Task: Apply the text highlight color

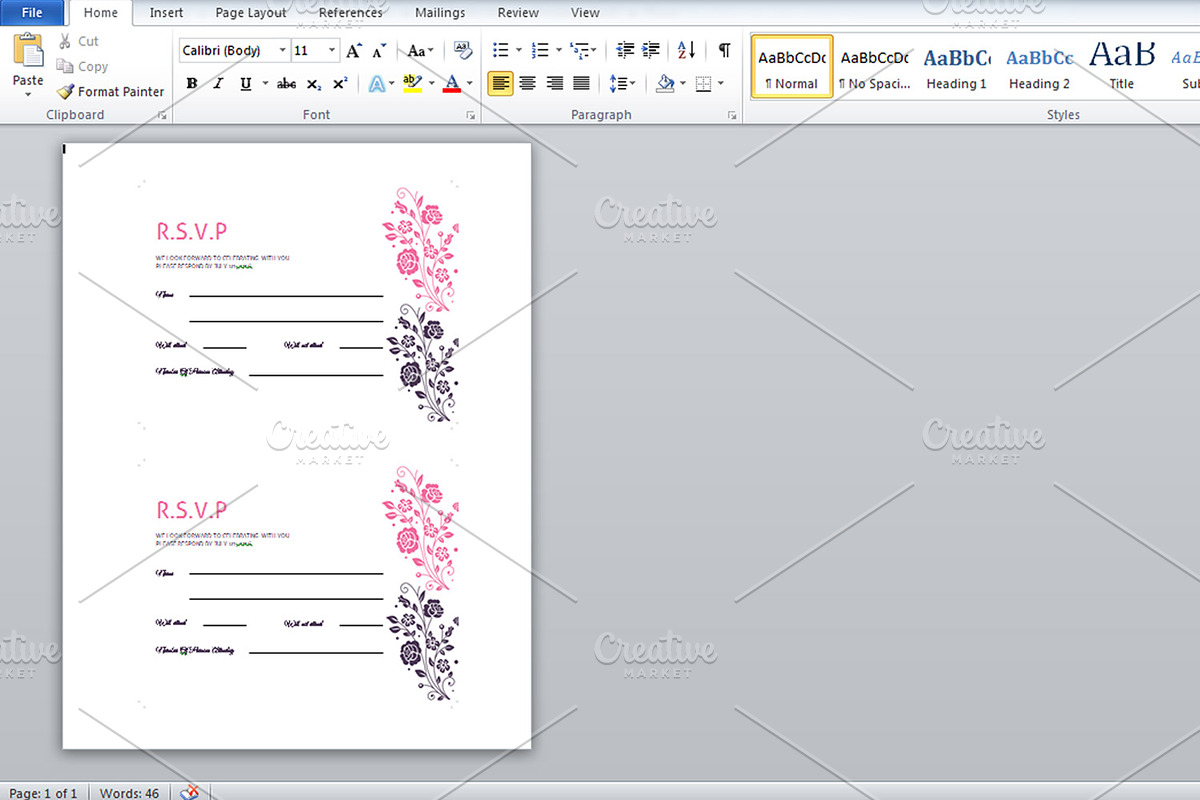Action: (x=411, y=84)
